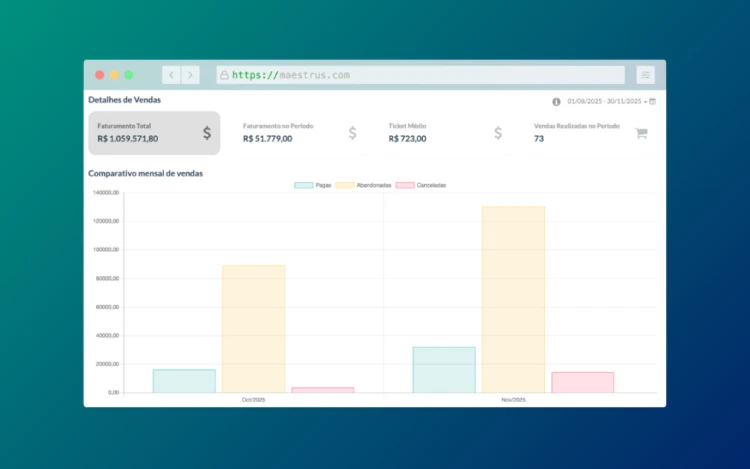This screenshot has height=469, width=750.
Task: Open the date range 01/08/2025 - 30/11/2025 dropdown
Action: tap(606, 101)
